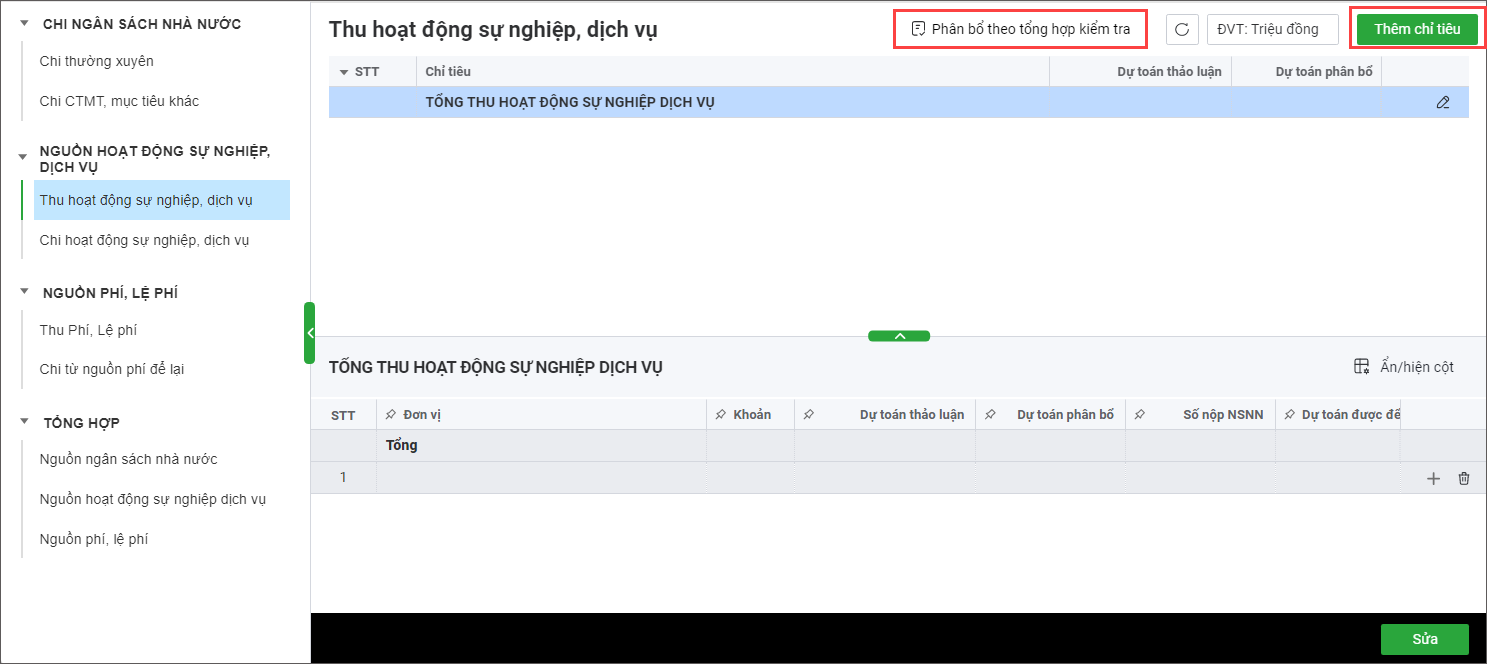Click trash icon to delete row 1

[1464, 479]
